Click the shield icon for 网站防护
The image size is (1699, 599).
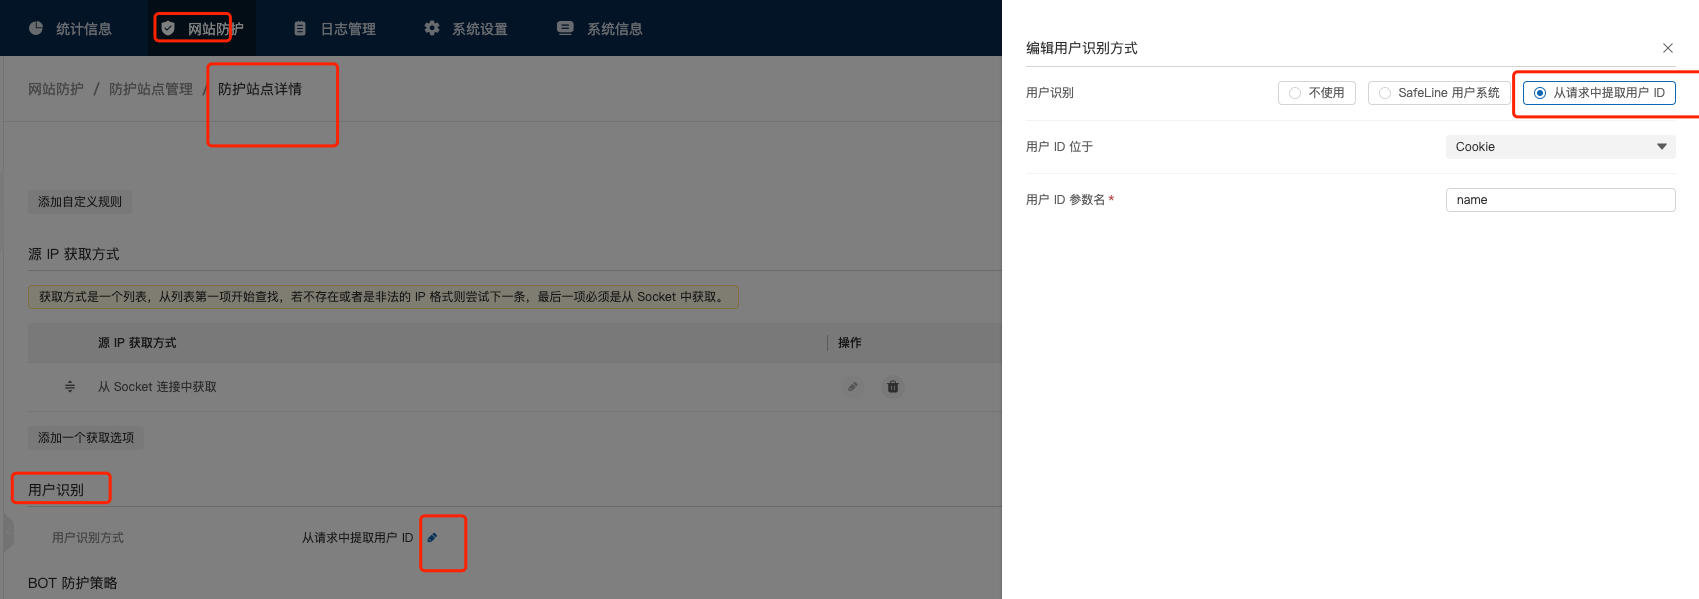coord(168,28)
